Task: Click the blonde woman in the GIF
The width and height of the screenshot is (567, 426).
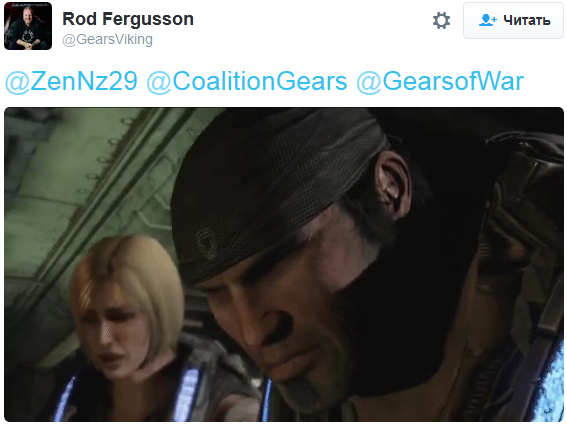Action: (127, 311)
